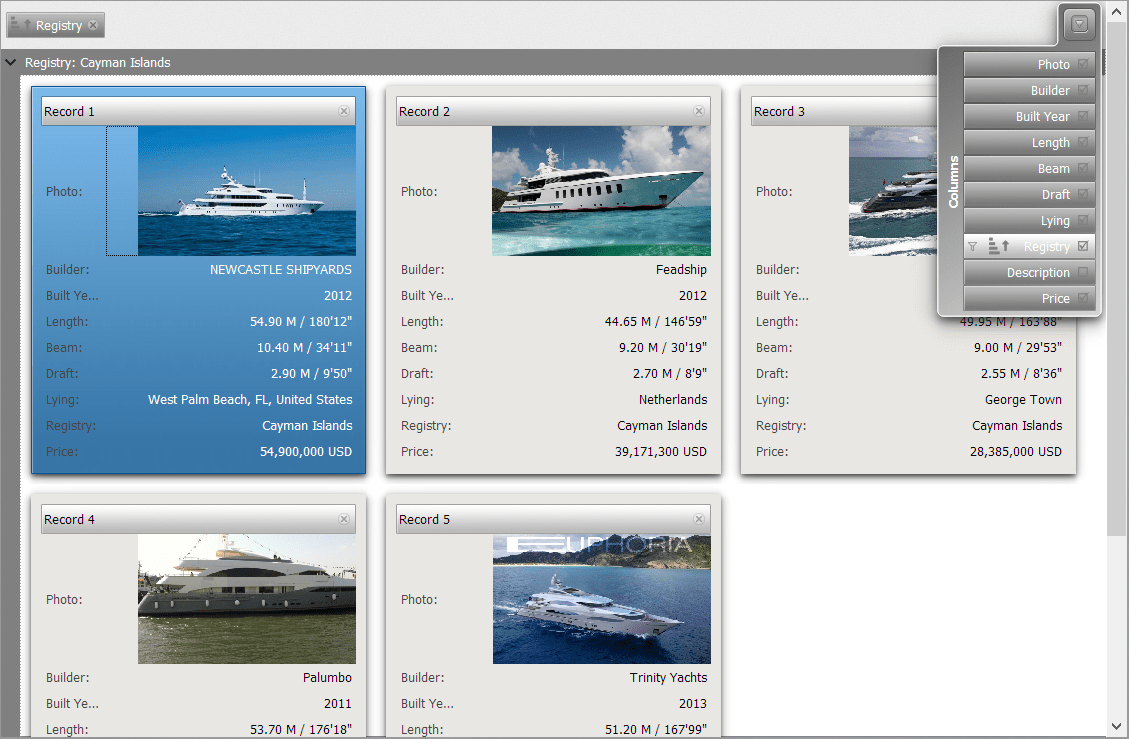Screen dimensions: 1129x739
Task: Select the Record 2 card header
Action: (553, 111)
